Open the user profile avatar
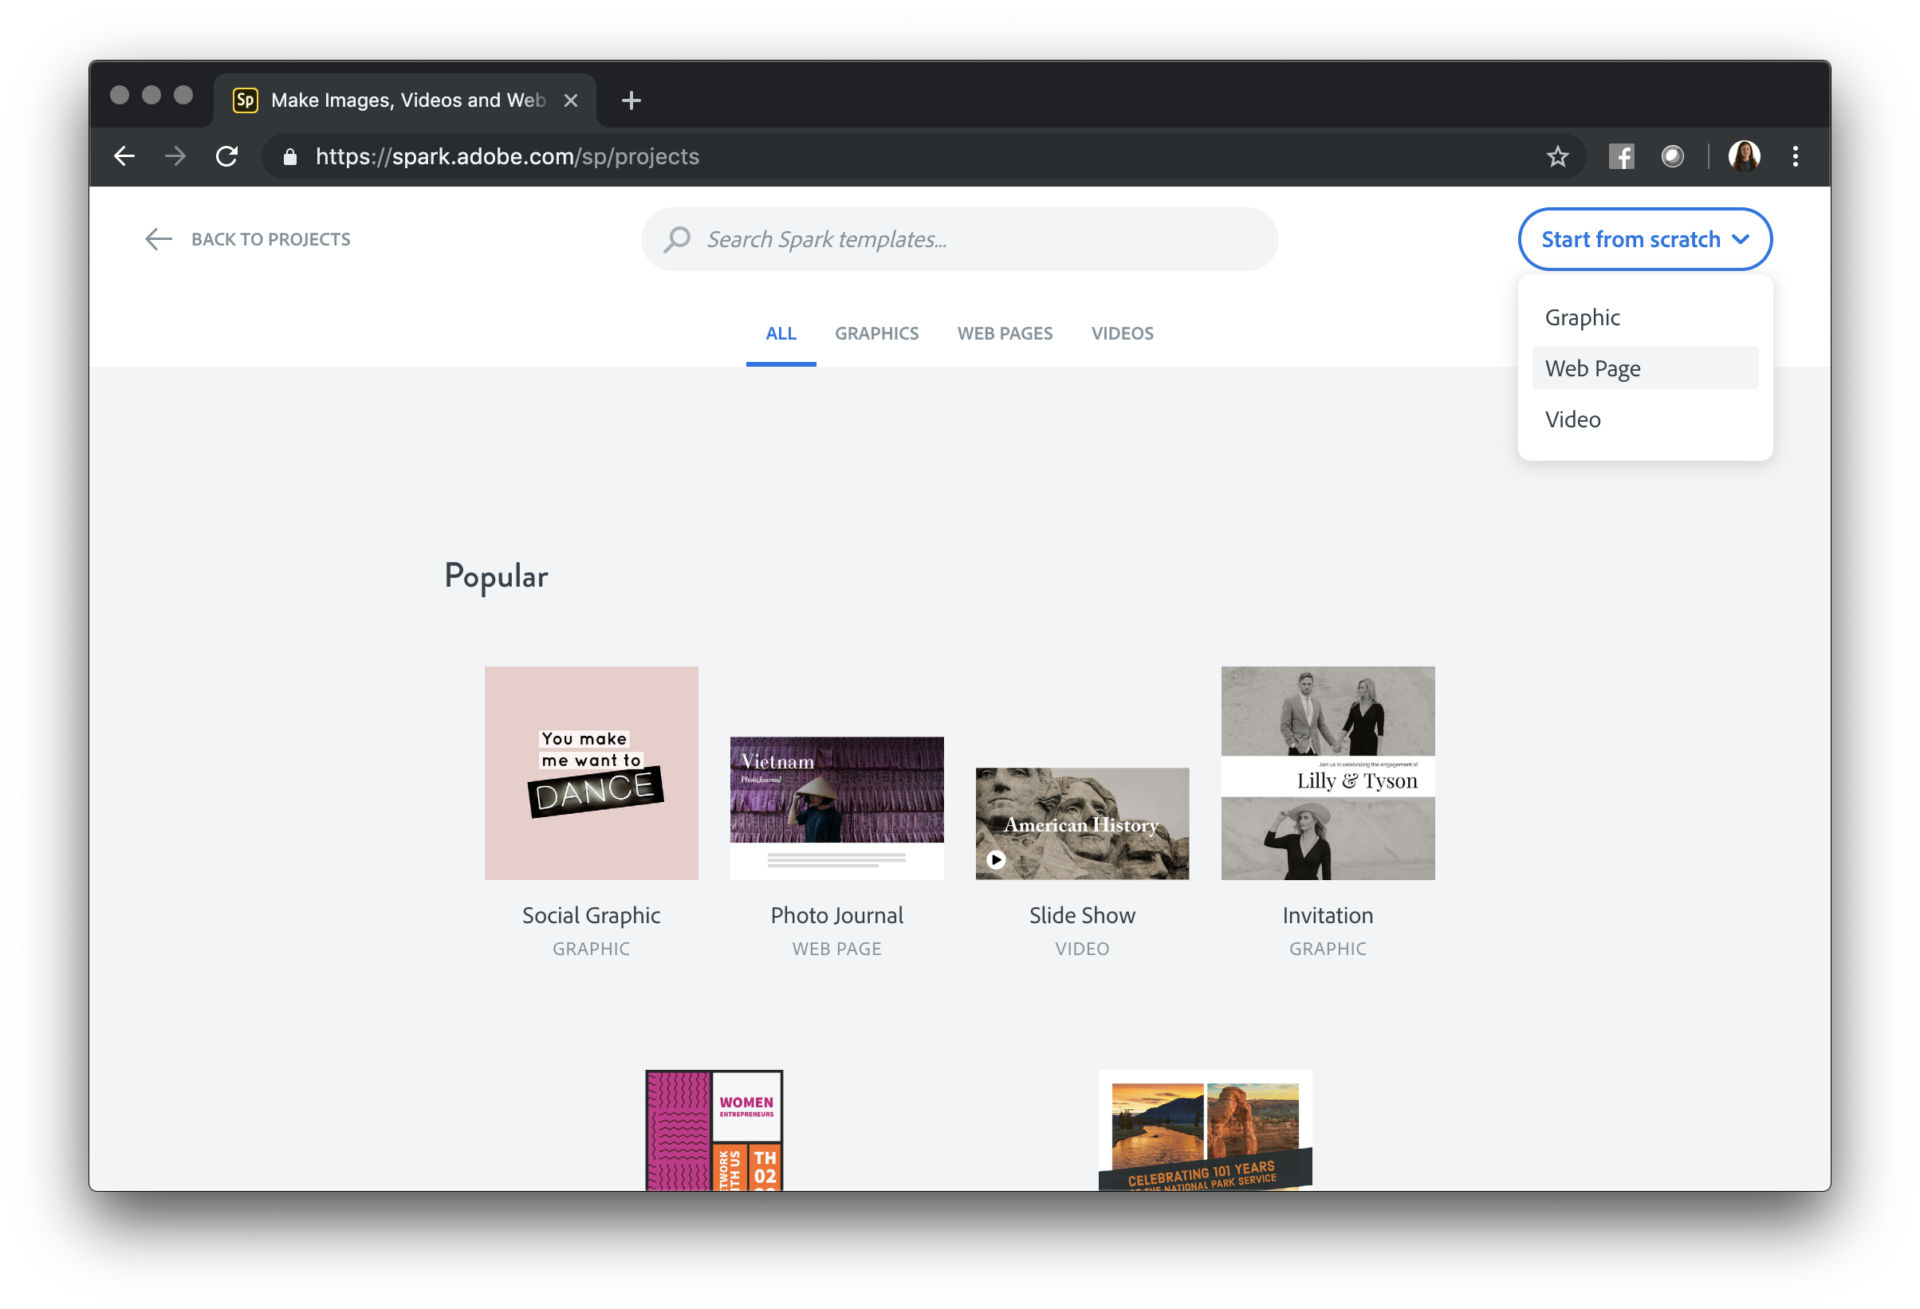The width and height of the screenshot is (1920, 1309). point(1745,156)
